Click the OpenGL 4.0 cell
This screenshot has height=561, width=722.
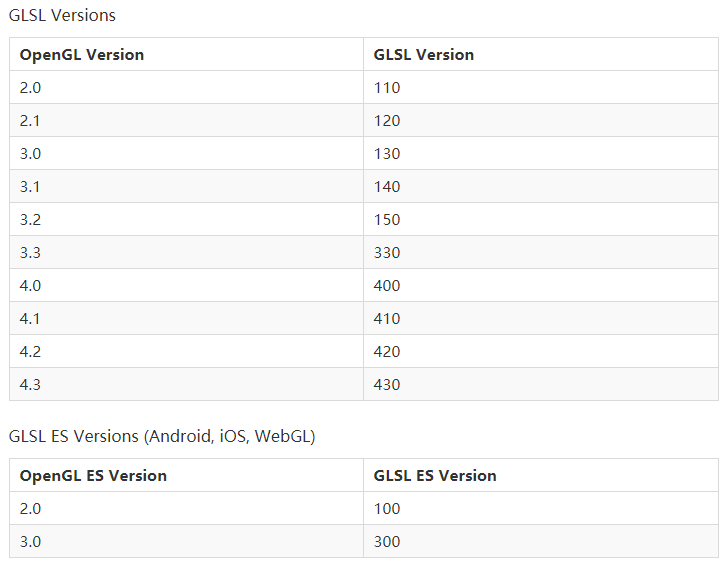[x=30, y=286]
